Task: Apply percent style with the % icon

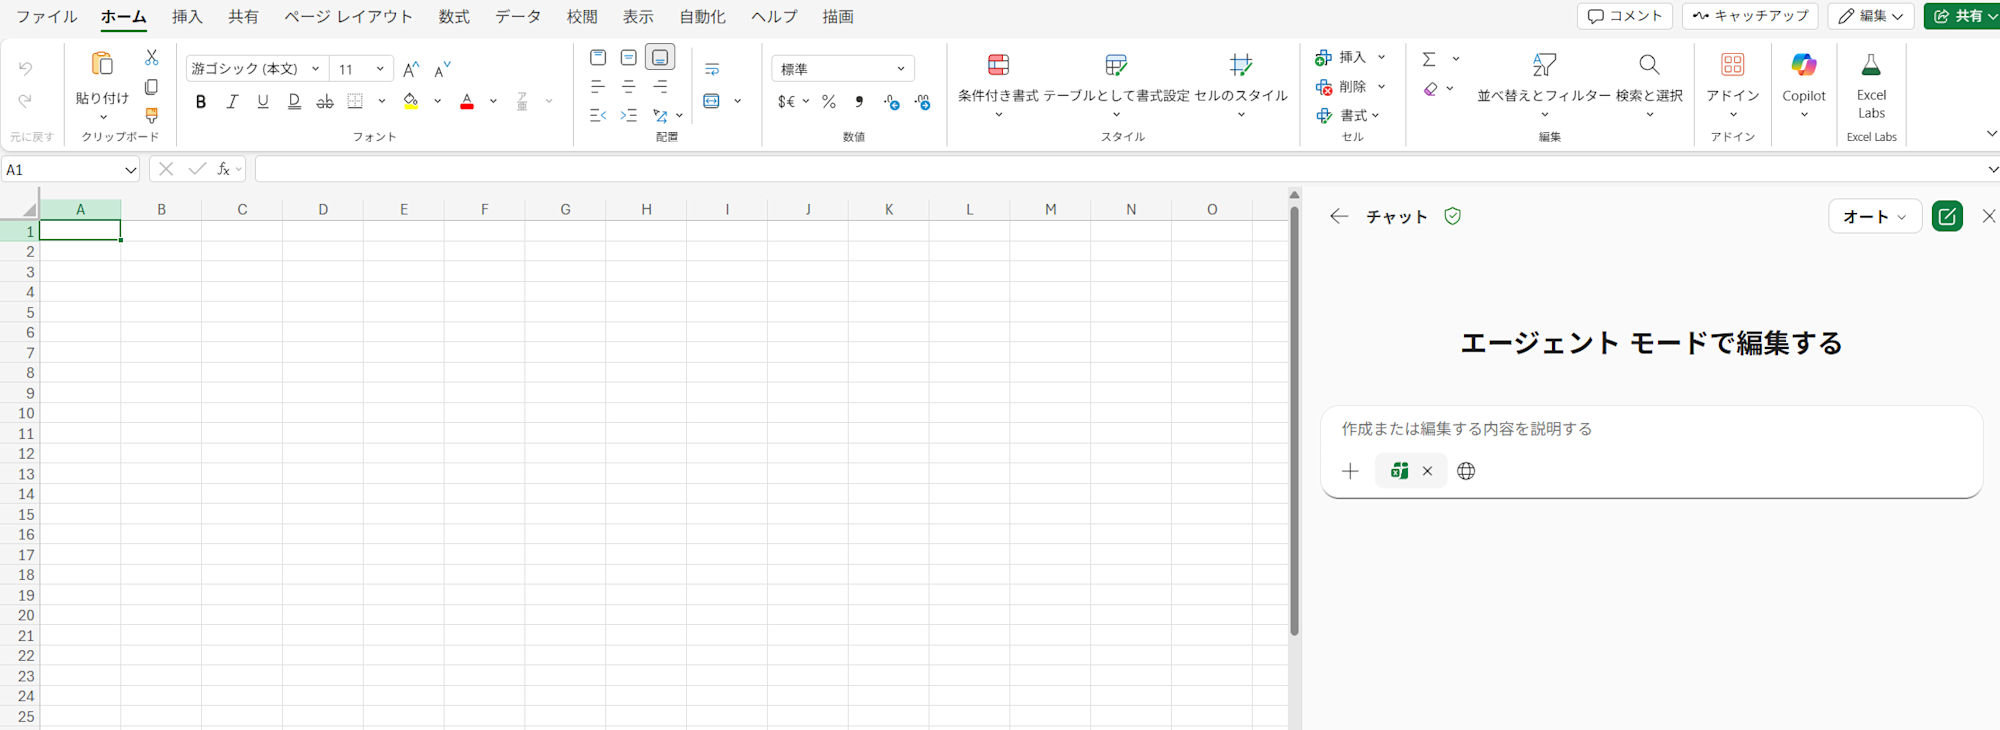Action: coord(829,101)
